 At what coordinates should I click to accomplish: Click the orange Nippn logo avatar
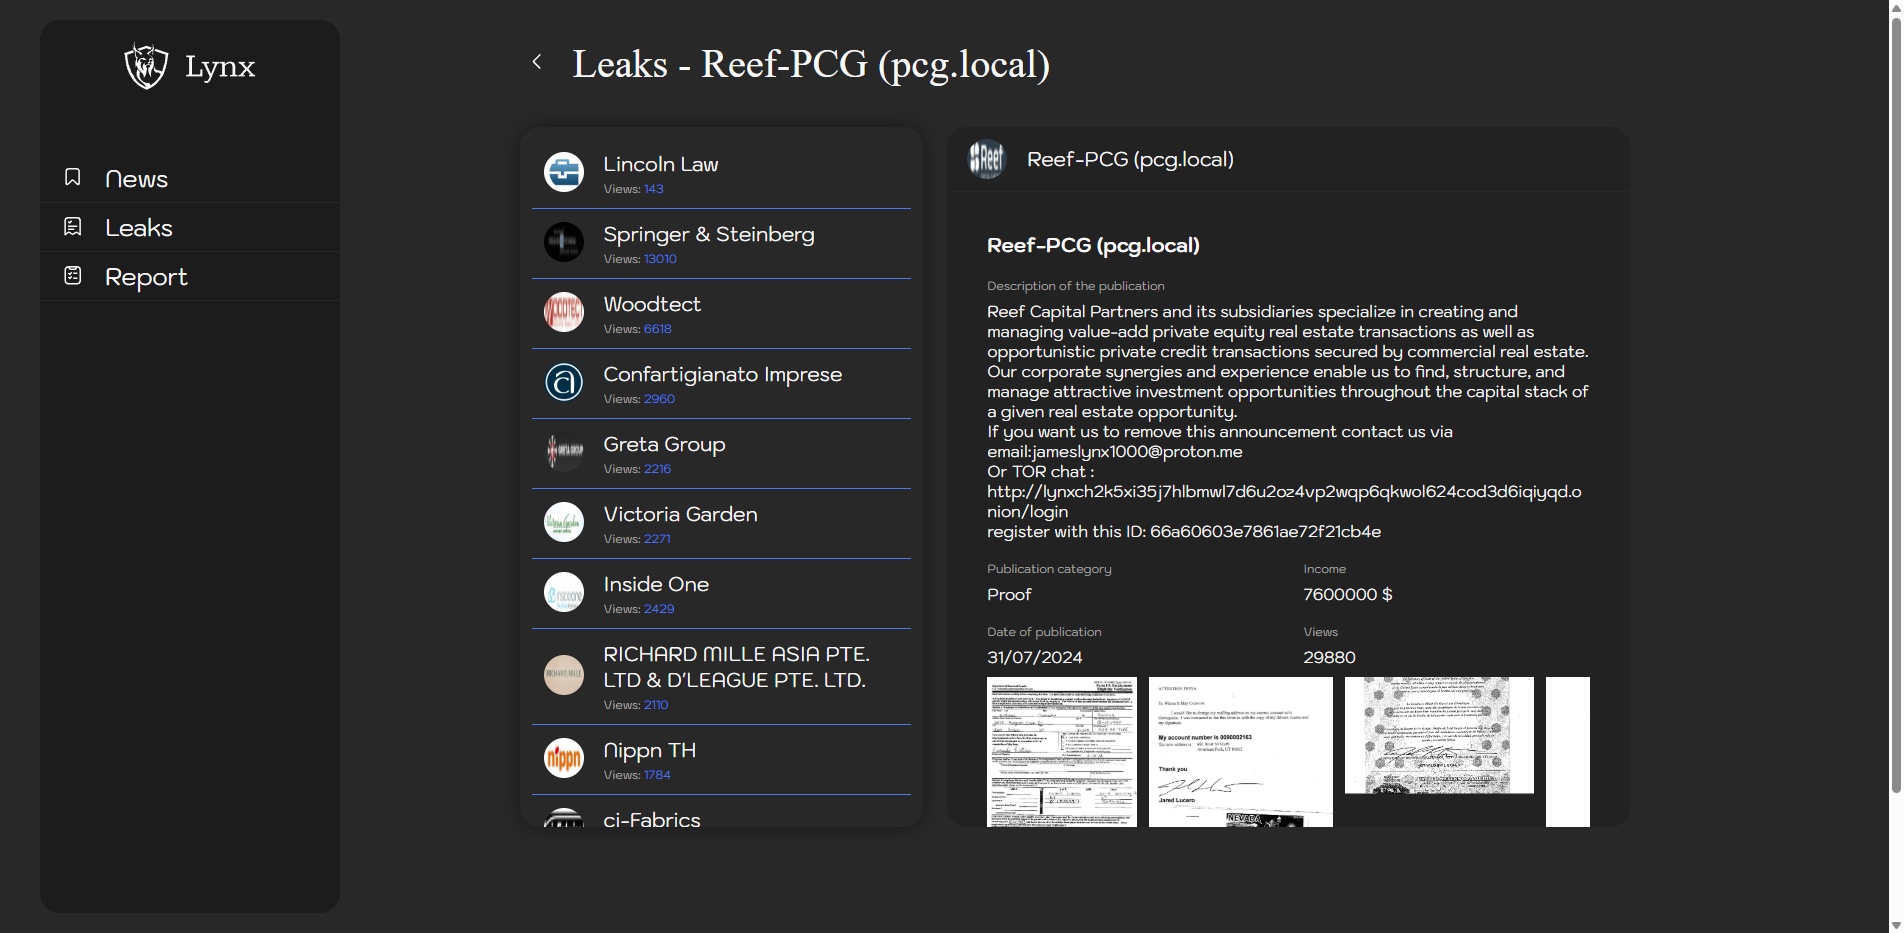click(564, 758)
